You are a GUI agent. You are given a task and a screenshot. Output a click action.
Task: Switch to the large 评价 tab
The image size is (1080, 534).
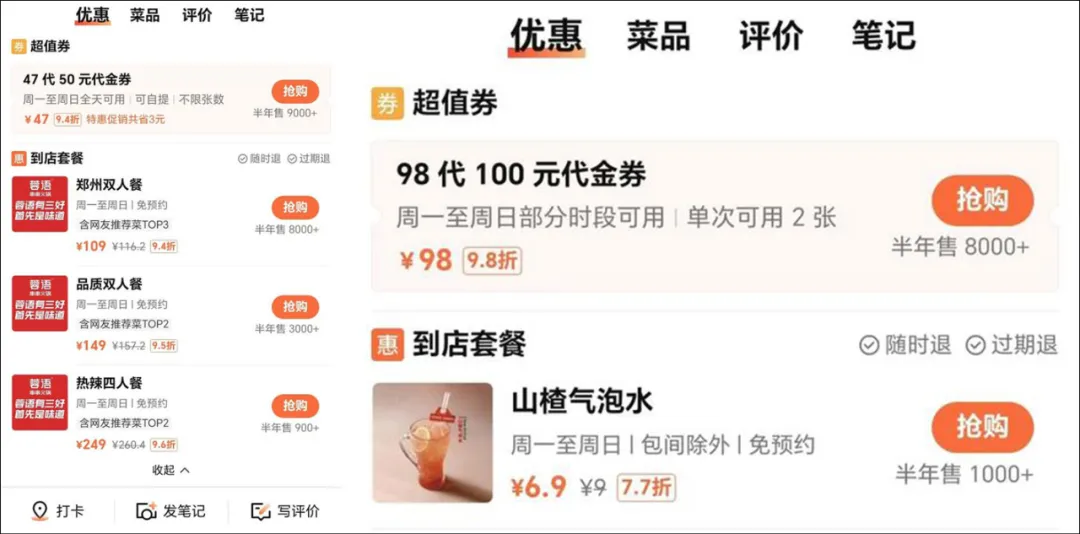771,36
